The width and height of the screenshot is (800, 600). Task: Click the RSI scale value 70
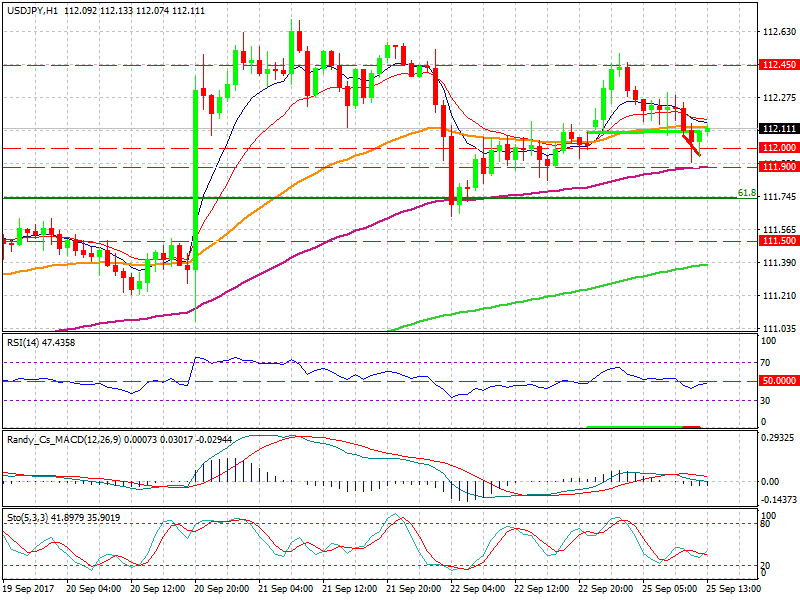[x=766, y=364]
